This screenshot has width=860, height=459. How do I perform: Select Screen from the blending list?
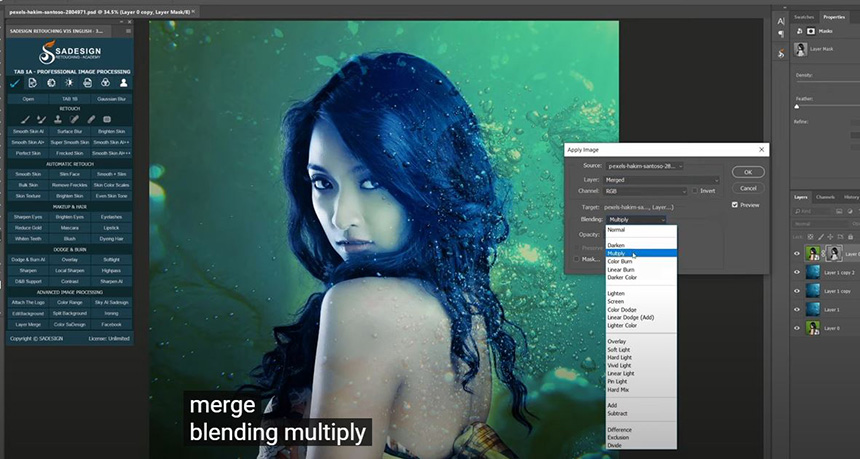click(x=617, y=302)
